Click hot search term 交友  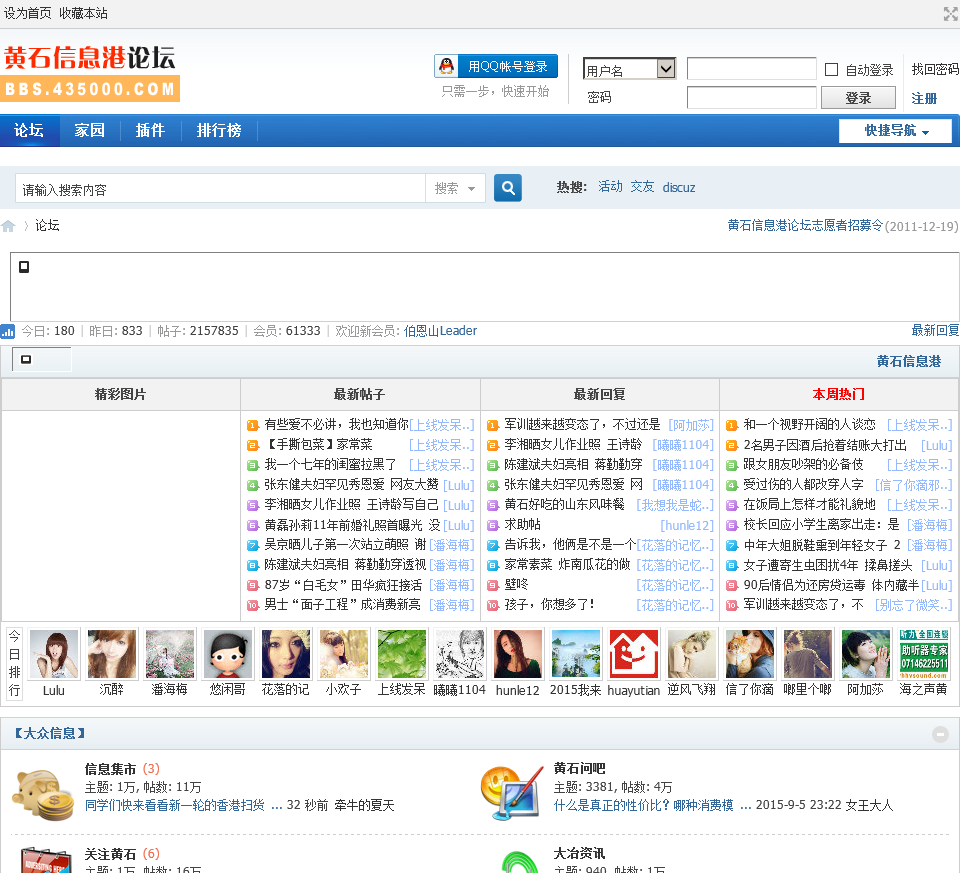coord(642,187)
